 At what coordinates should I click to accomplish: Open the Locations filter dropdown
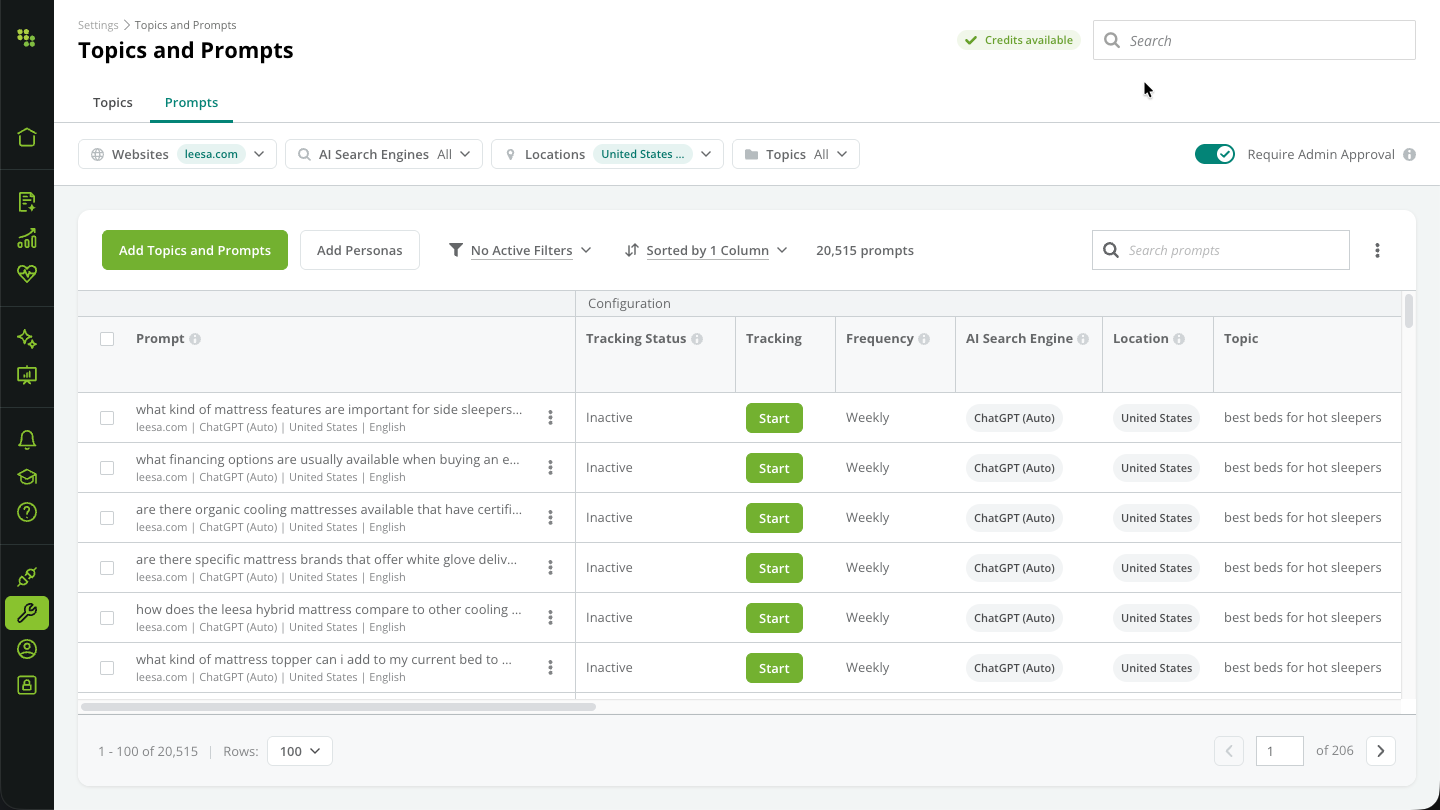pos(607,154)
